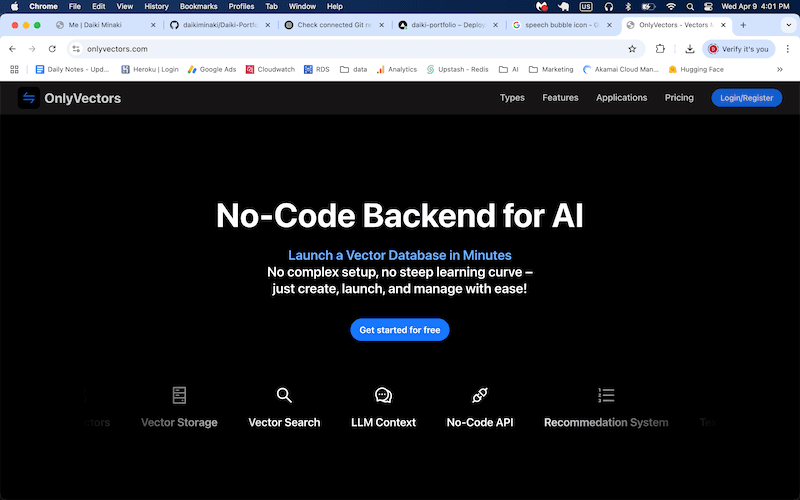Open the View menu
This screenshot has width=800, height=500.
click(124, 6)
